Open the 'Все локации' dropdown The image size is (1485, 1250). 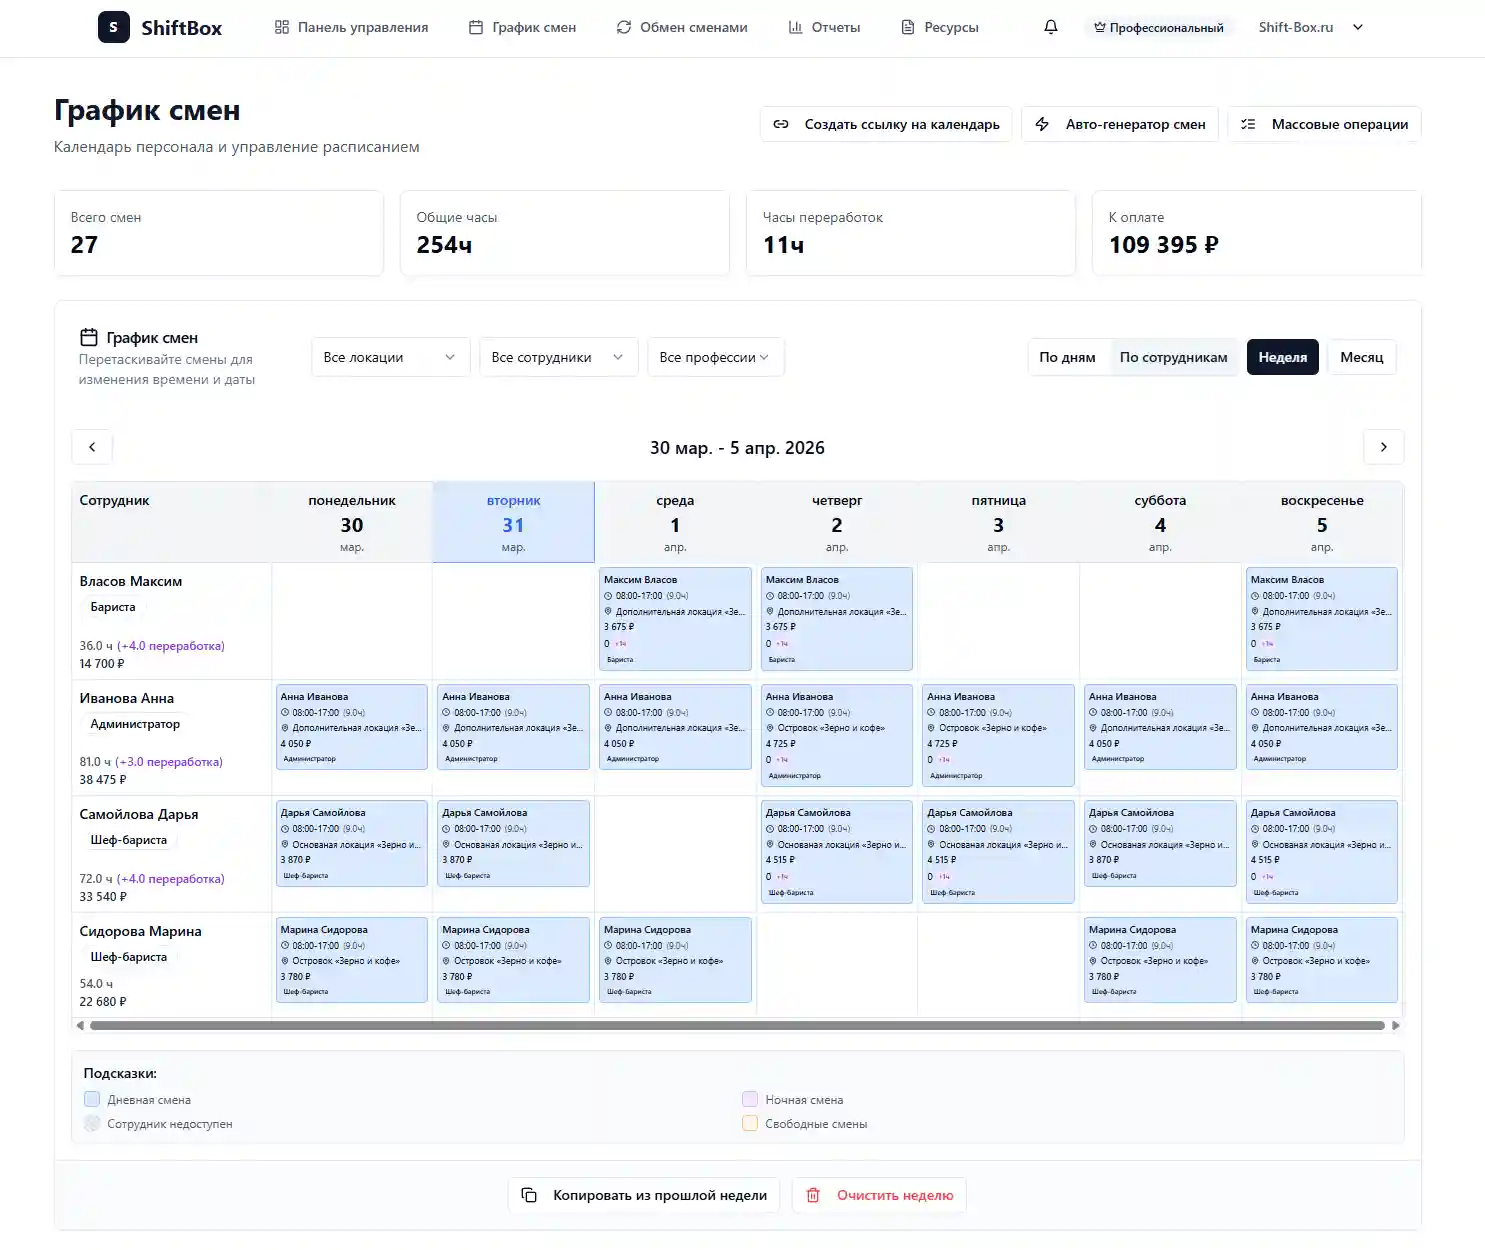point(390,357)
